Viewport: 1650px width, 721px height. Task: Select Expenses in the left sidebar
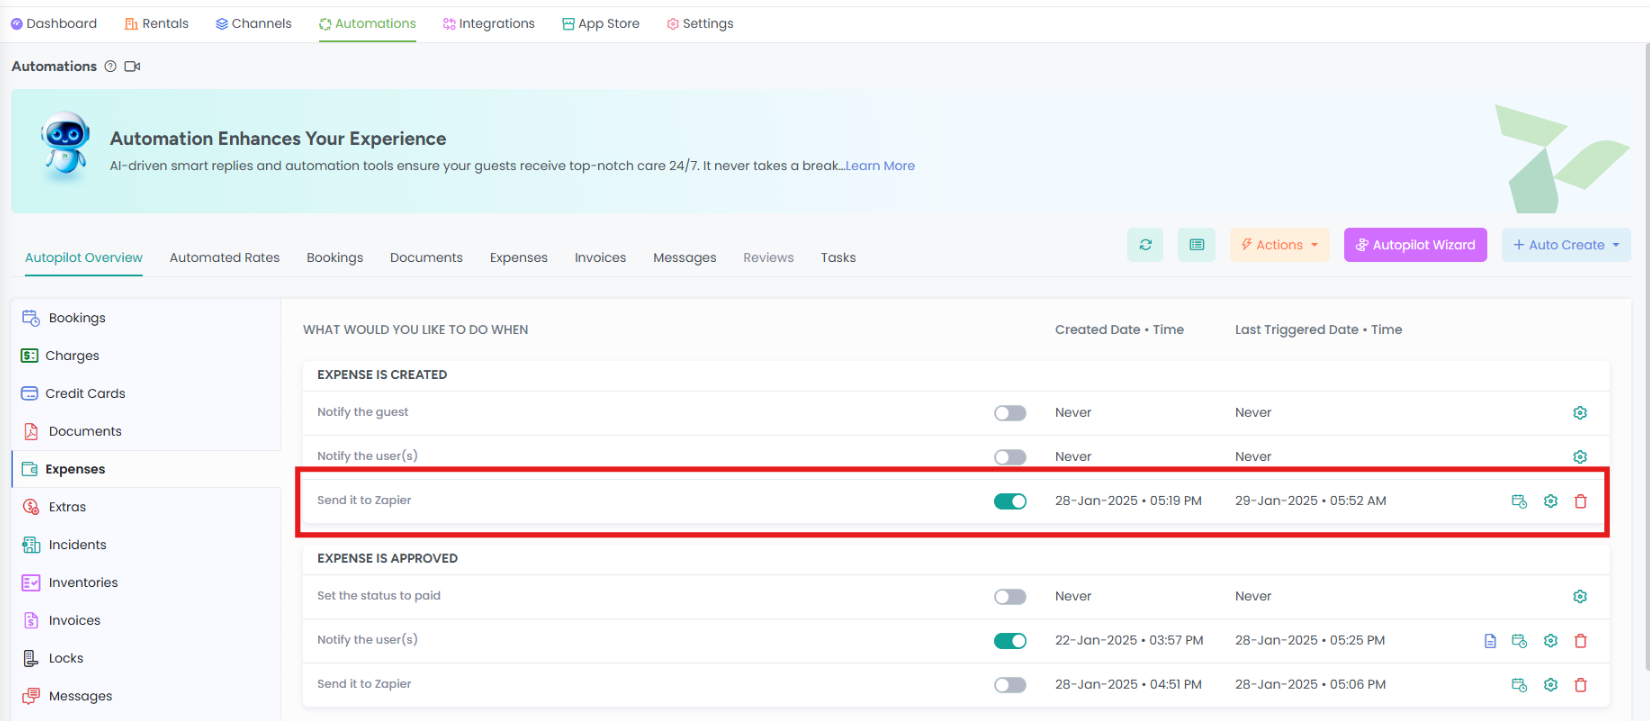146,469
